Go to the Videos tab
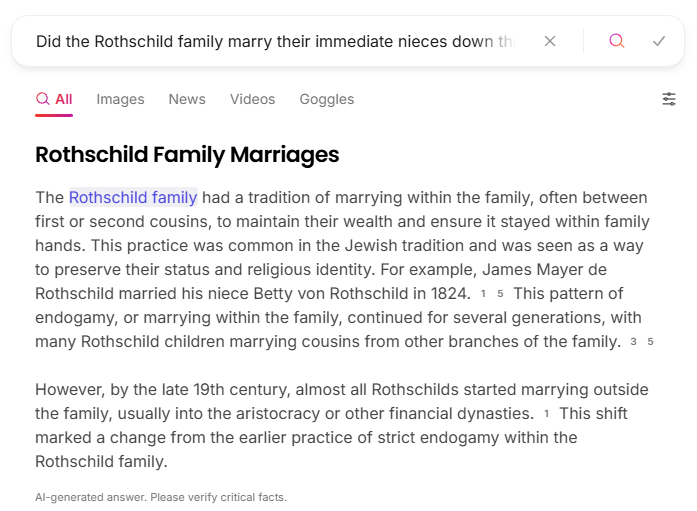This screenshot has width=697, height=511. (x=252, y=99)
